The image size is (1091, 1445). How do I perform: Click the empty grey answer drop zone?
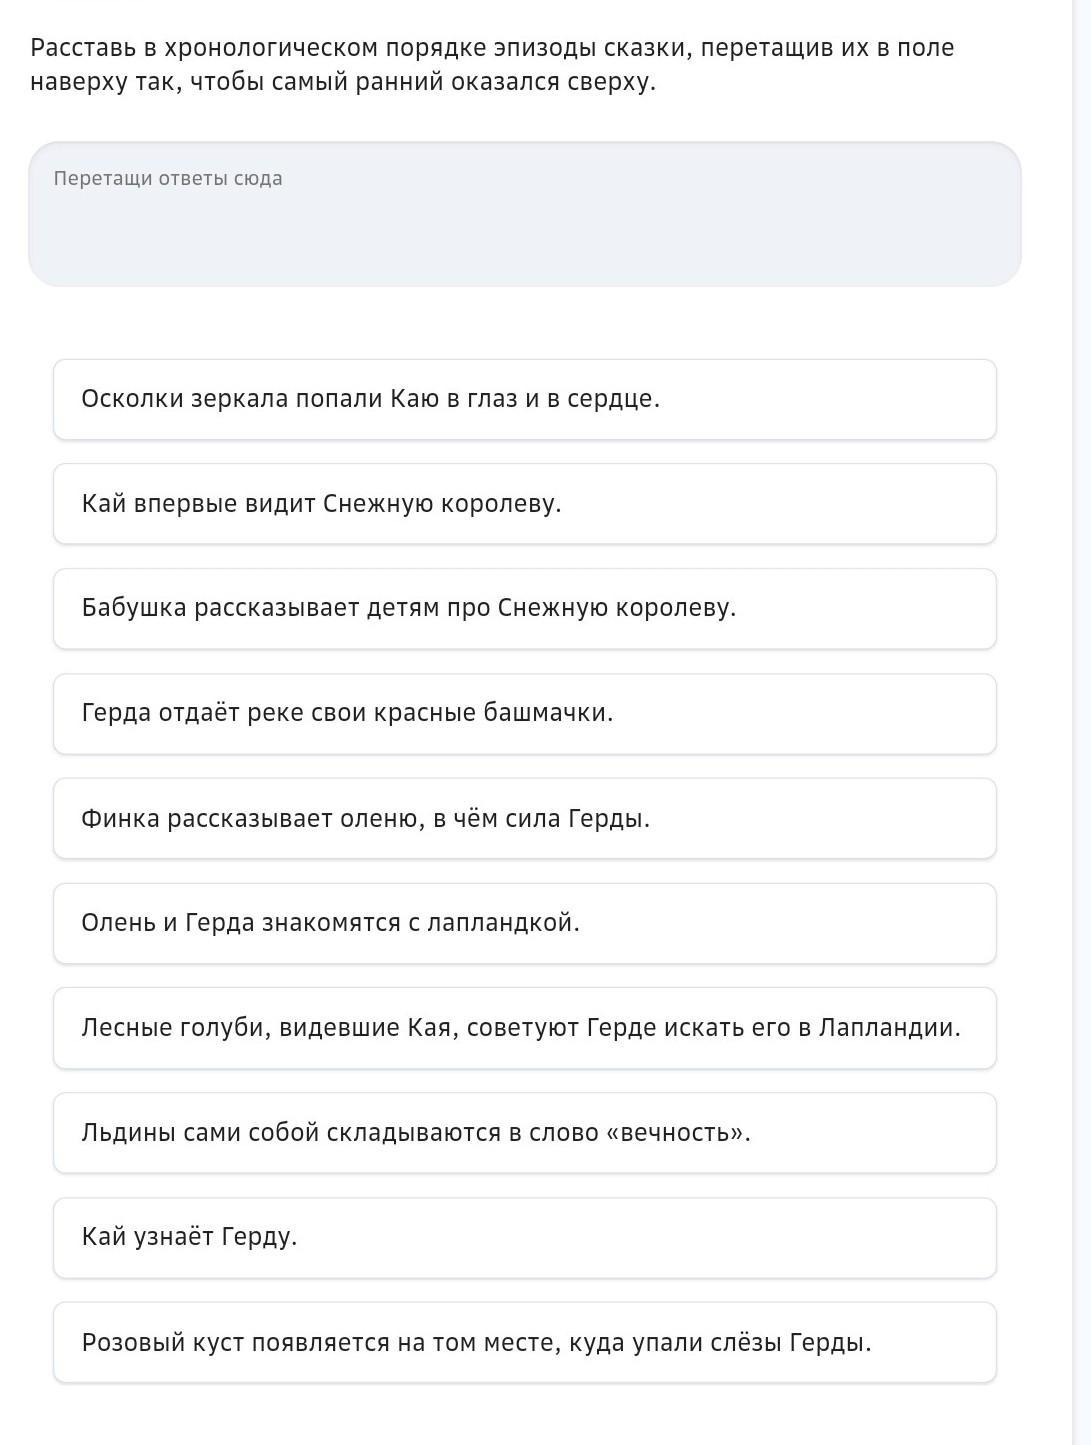524,230
